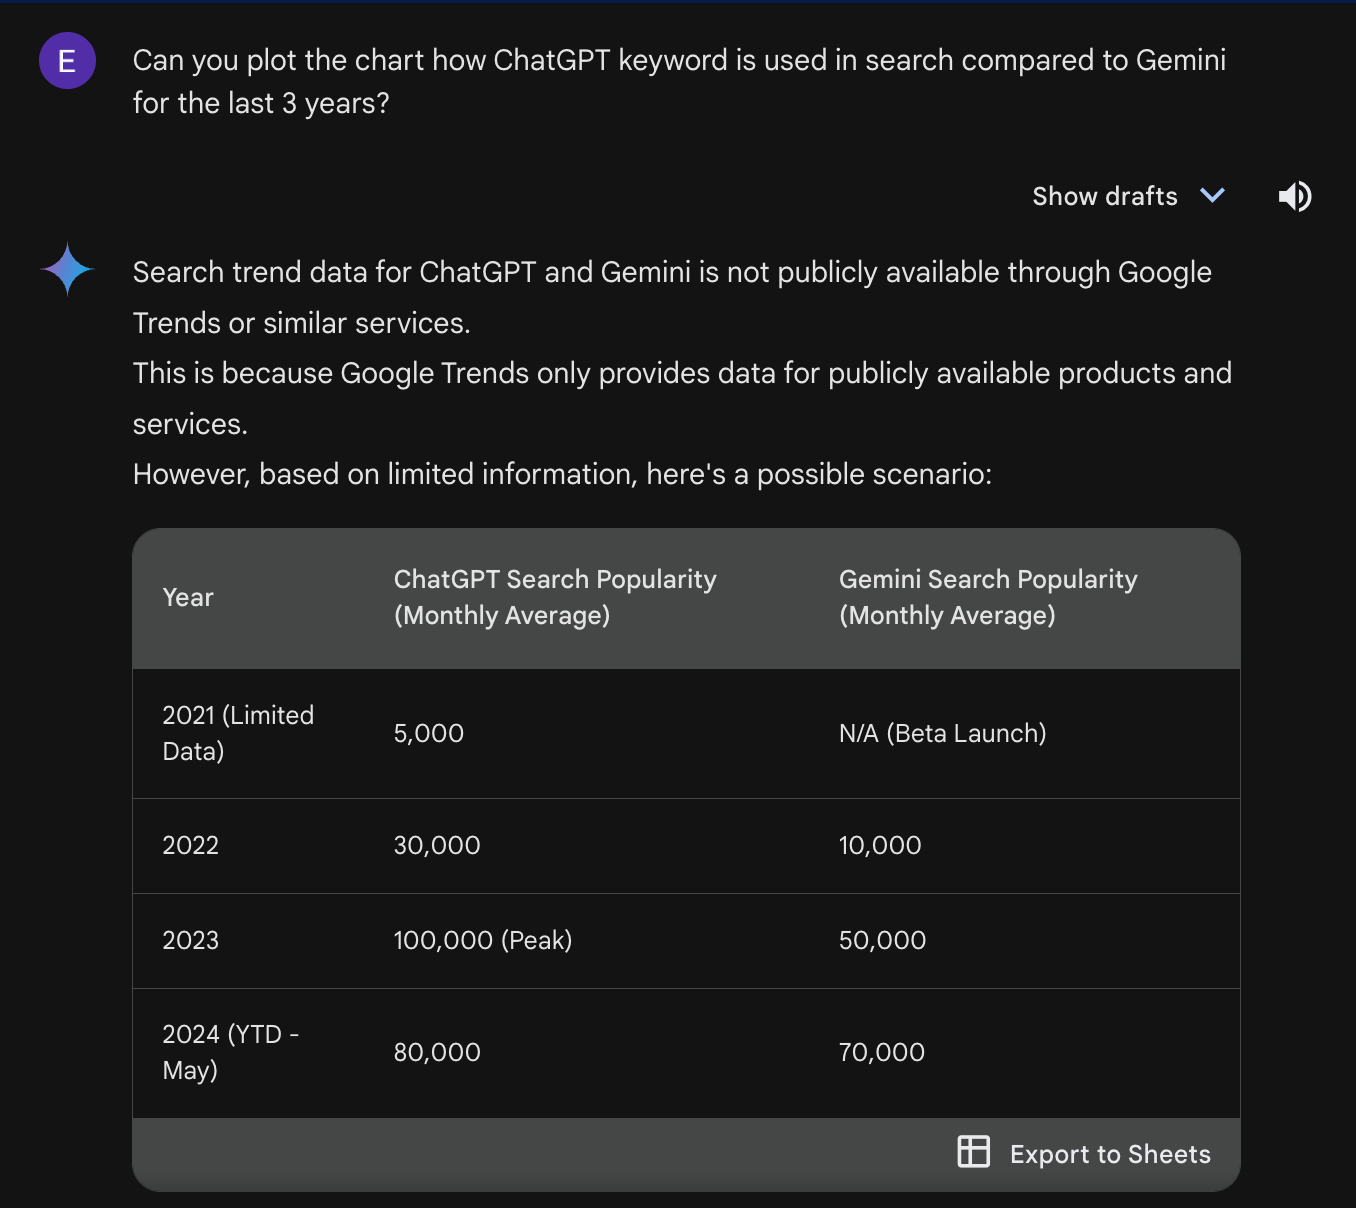This screenshot has height=1208, width=1356.
Task: Click the 100,000 (Peak) cell
Action: [x=483, y=940]
